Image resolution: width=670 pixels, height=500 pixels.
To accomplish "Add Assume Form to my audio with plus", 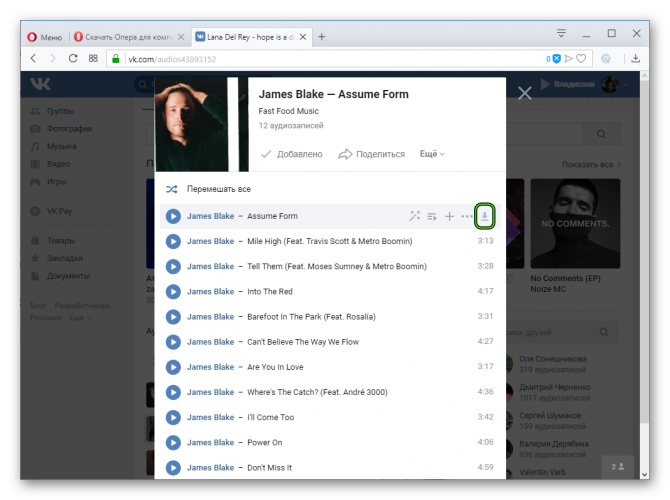I will (x=449, y=216).
